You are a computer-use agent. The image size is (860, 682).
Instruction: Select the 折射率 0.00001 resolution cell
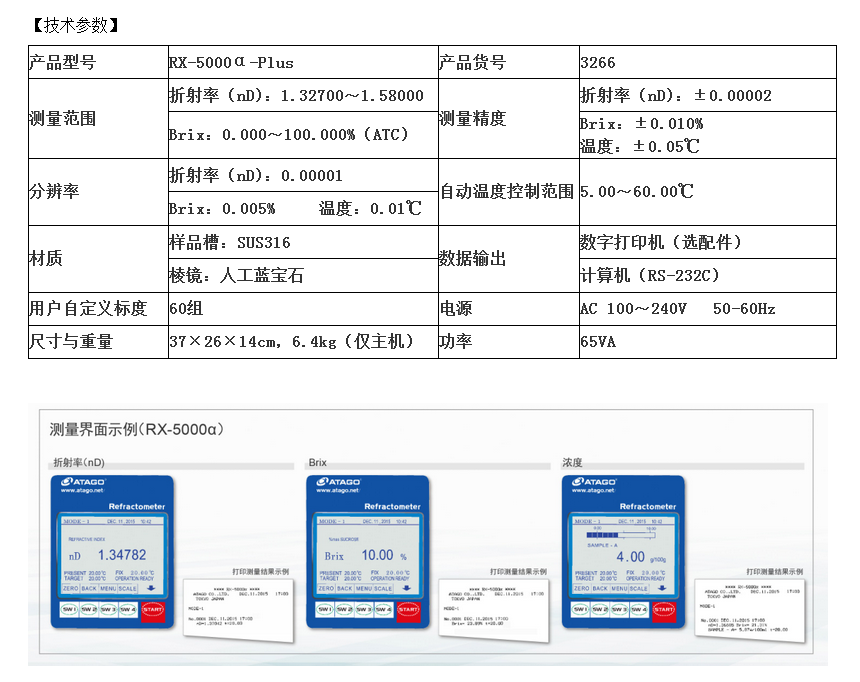coord(303,176)
